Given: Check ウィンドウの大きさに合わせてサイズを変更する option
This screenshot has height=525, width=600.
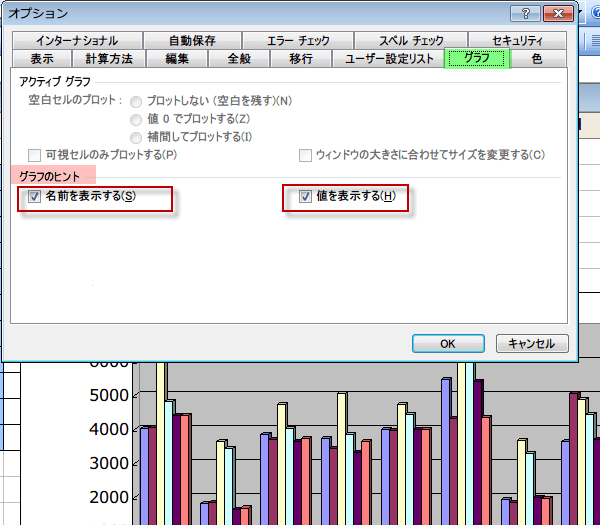Looking at the screenshot, I should pyautogui.click(x=306, y=155).
